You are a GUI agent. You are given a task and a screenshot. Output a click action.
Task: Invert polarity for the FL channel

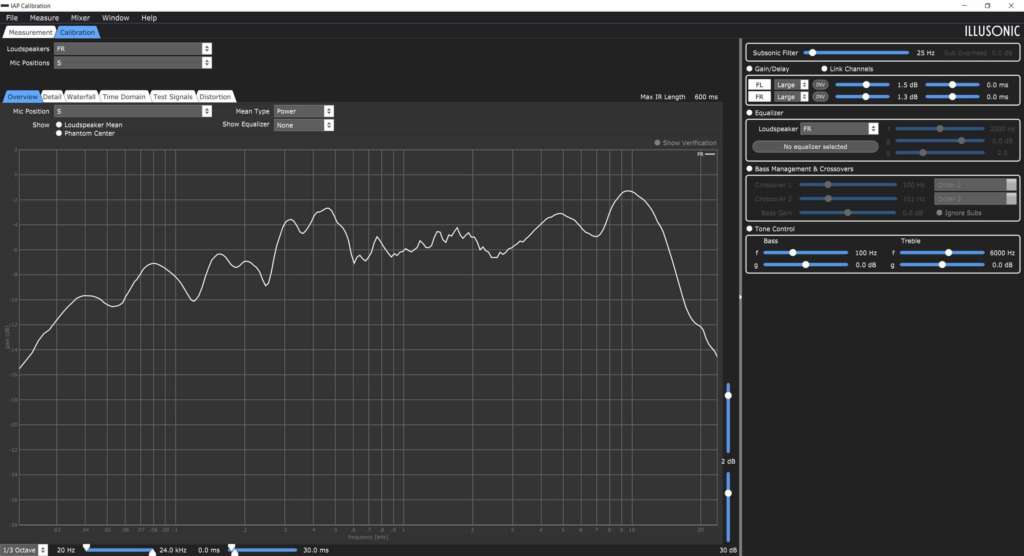820,85
